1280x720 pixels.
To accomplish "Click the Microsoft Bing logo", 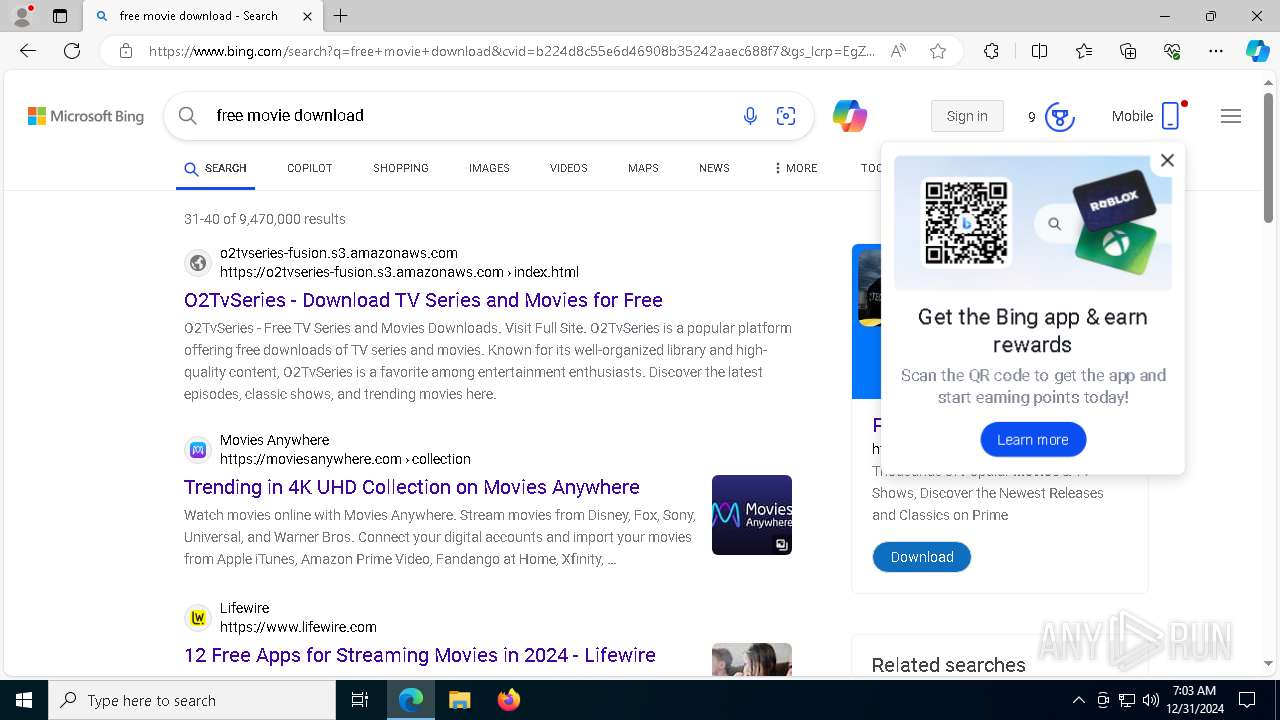I will (86, 116).
